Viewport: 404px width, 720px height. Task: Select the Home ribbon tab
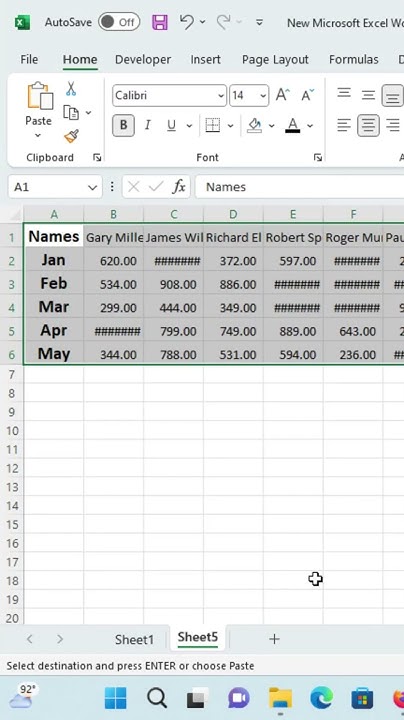click(80, 59)
